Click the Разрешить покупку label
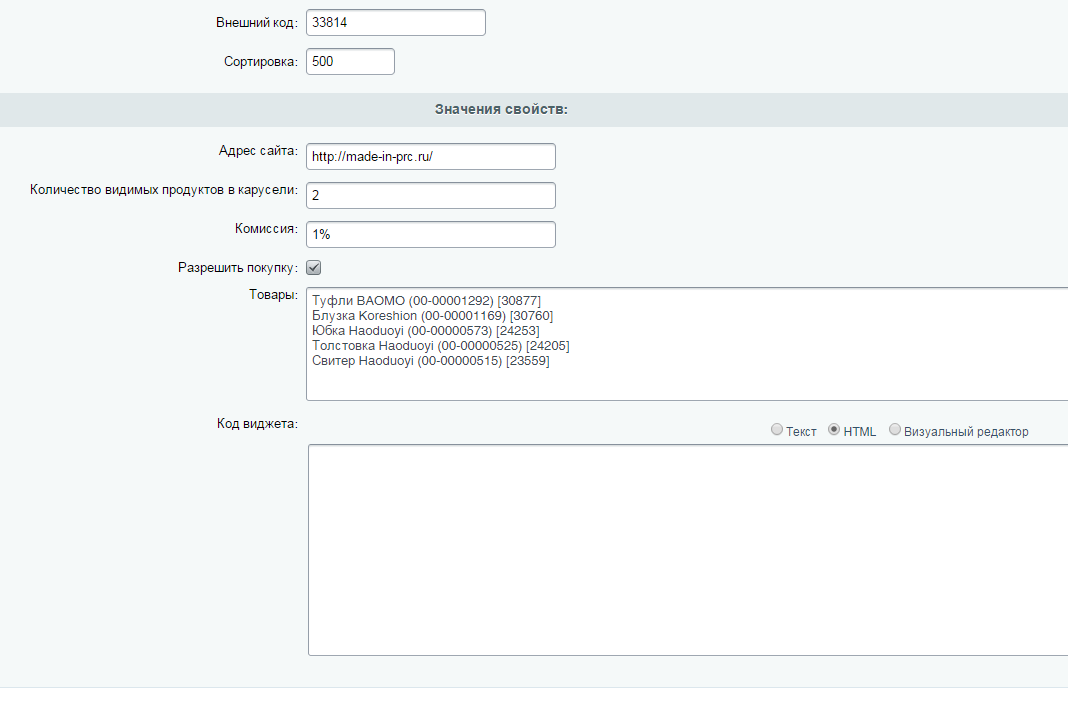Screen dimensions: 1068x705 click(238, 268)
